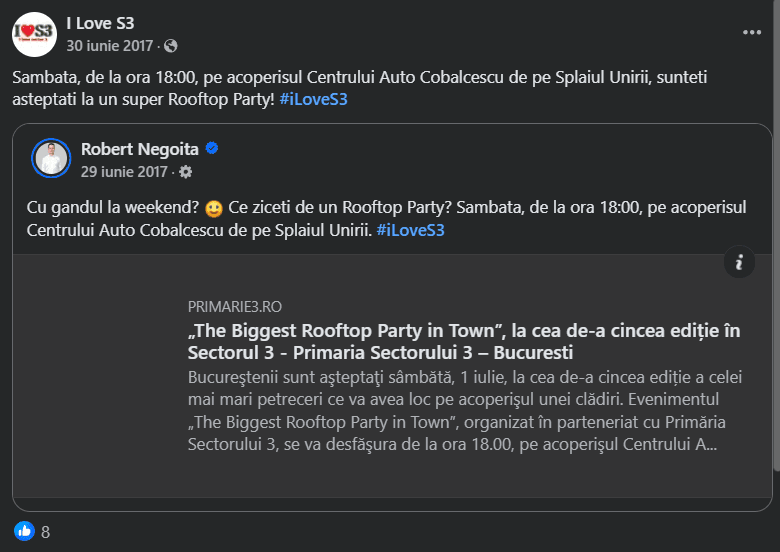View the 8 reactions count
The image size is (780, 552).
click(45, 532)
